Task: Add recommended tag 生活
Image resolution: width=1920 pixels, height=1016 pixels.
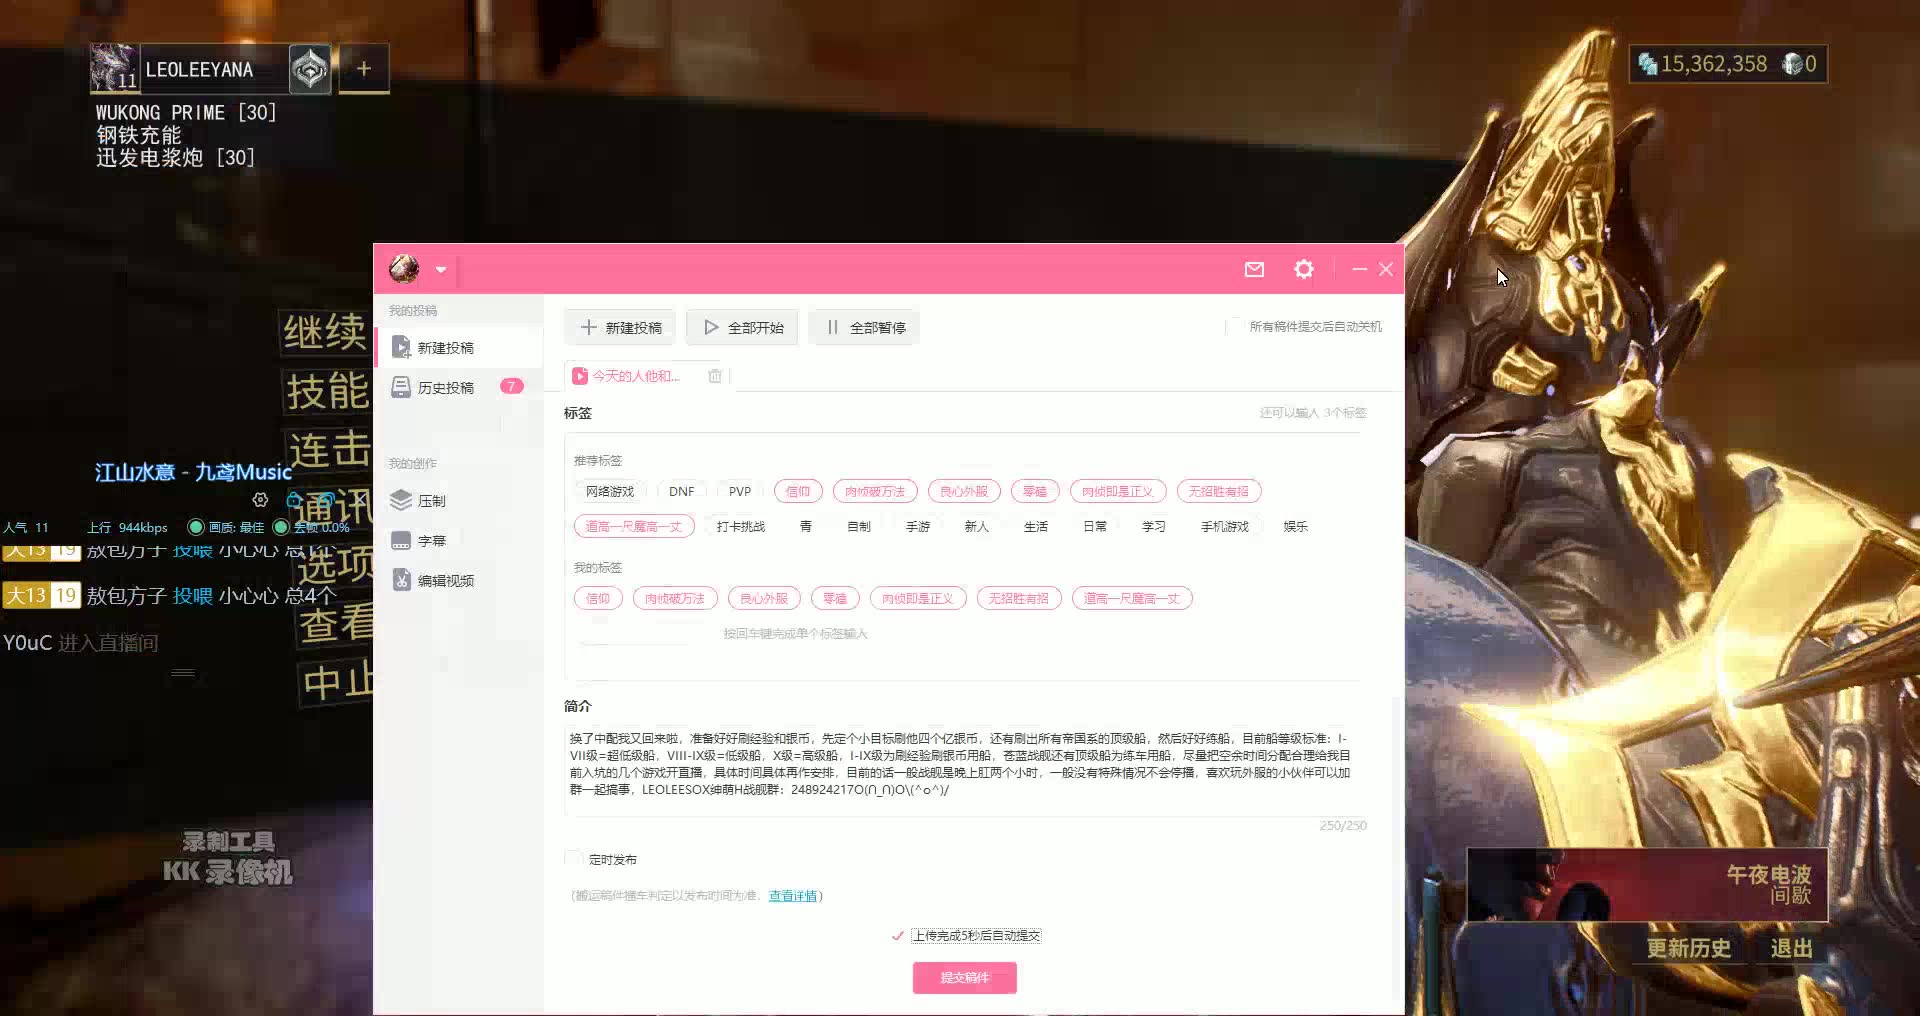Action: [1036, 526]
